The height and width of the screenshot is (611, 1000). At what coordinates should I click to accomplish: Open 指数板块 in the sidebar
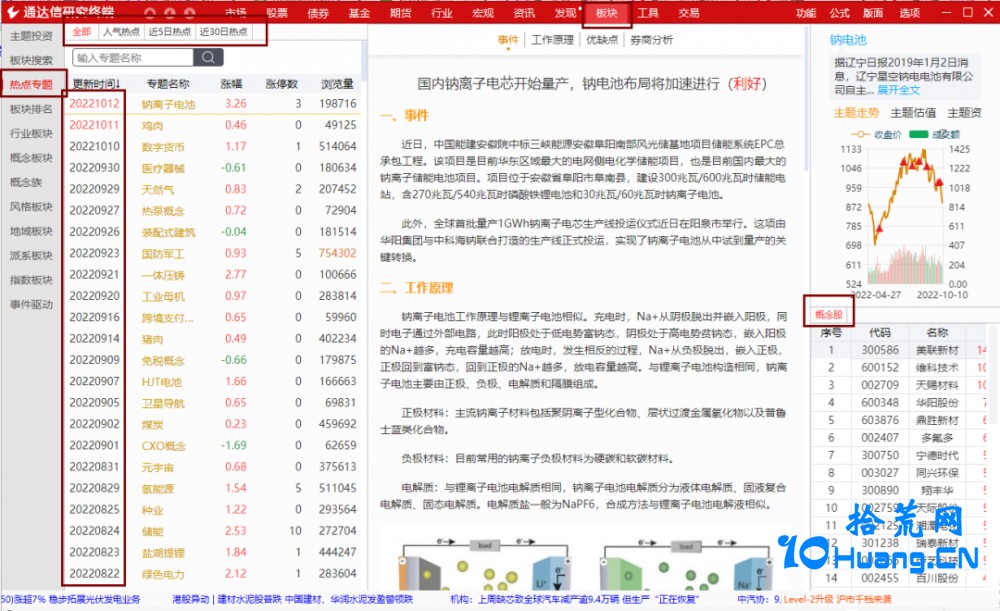point(31,280)
